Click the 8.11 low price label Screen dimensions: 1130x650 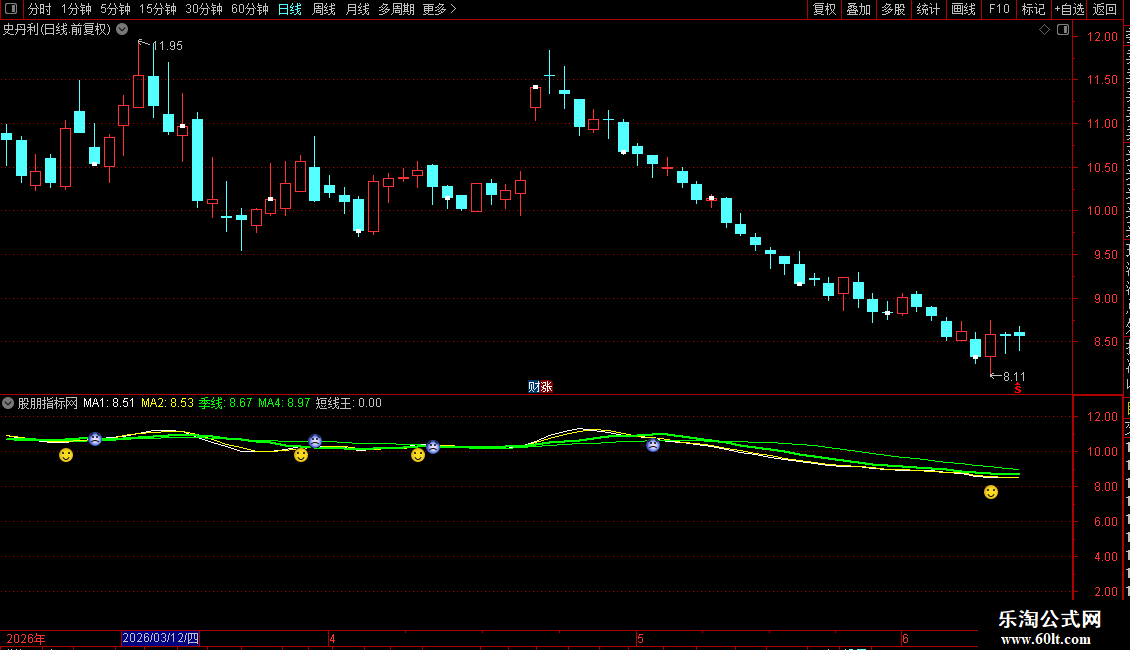click(x=1014, y=376)
